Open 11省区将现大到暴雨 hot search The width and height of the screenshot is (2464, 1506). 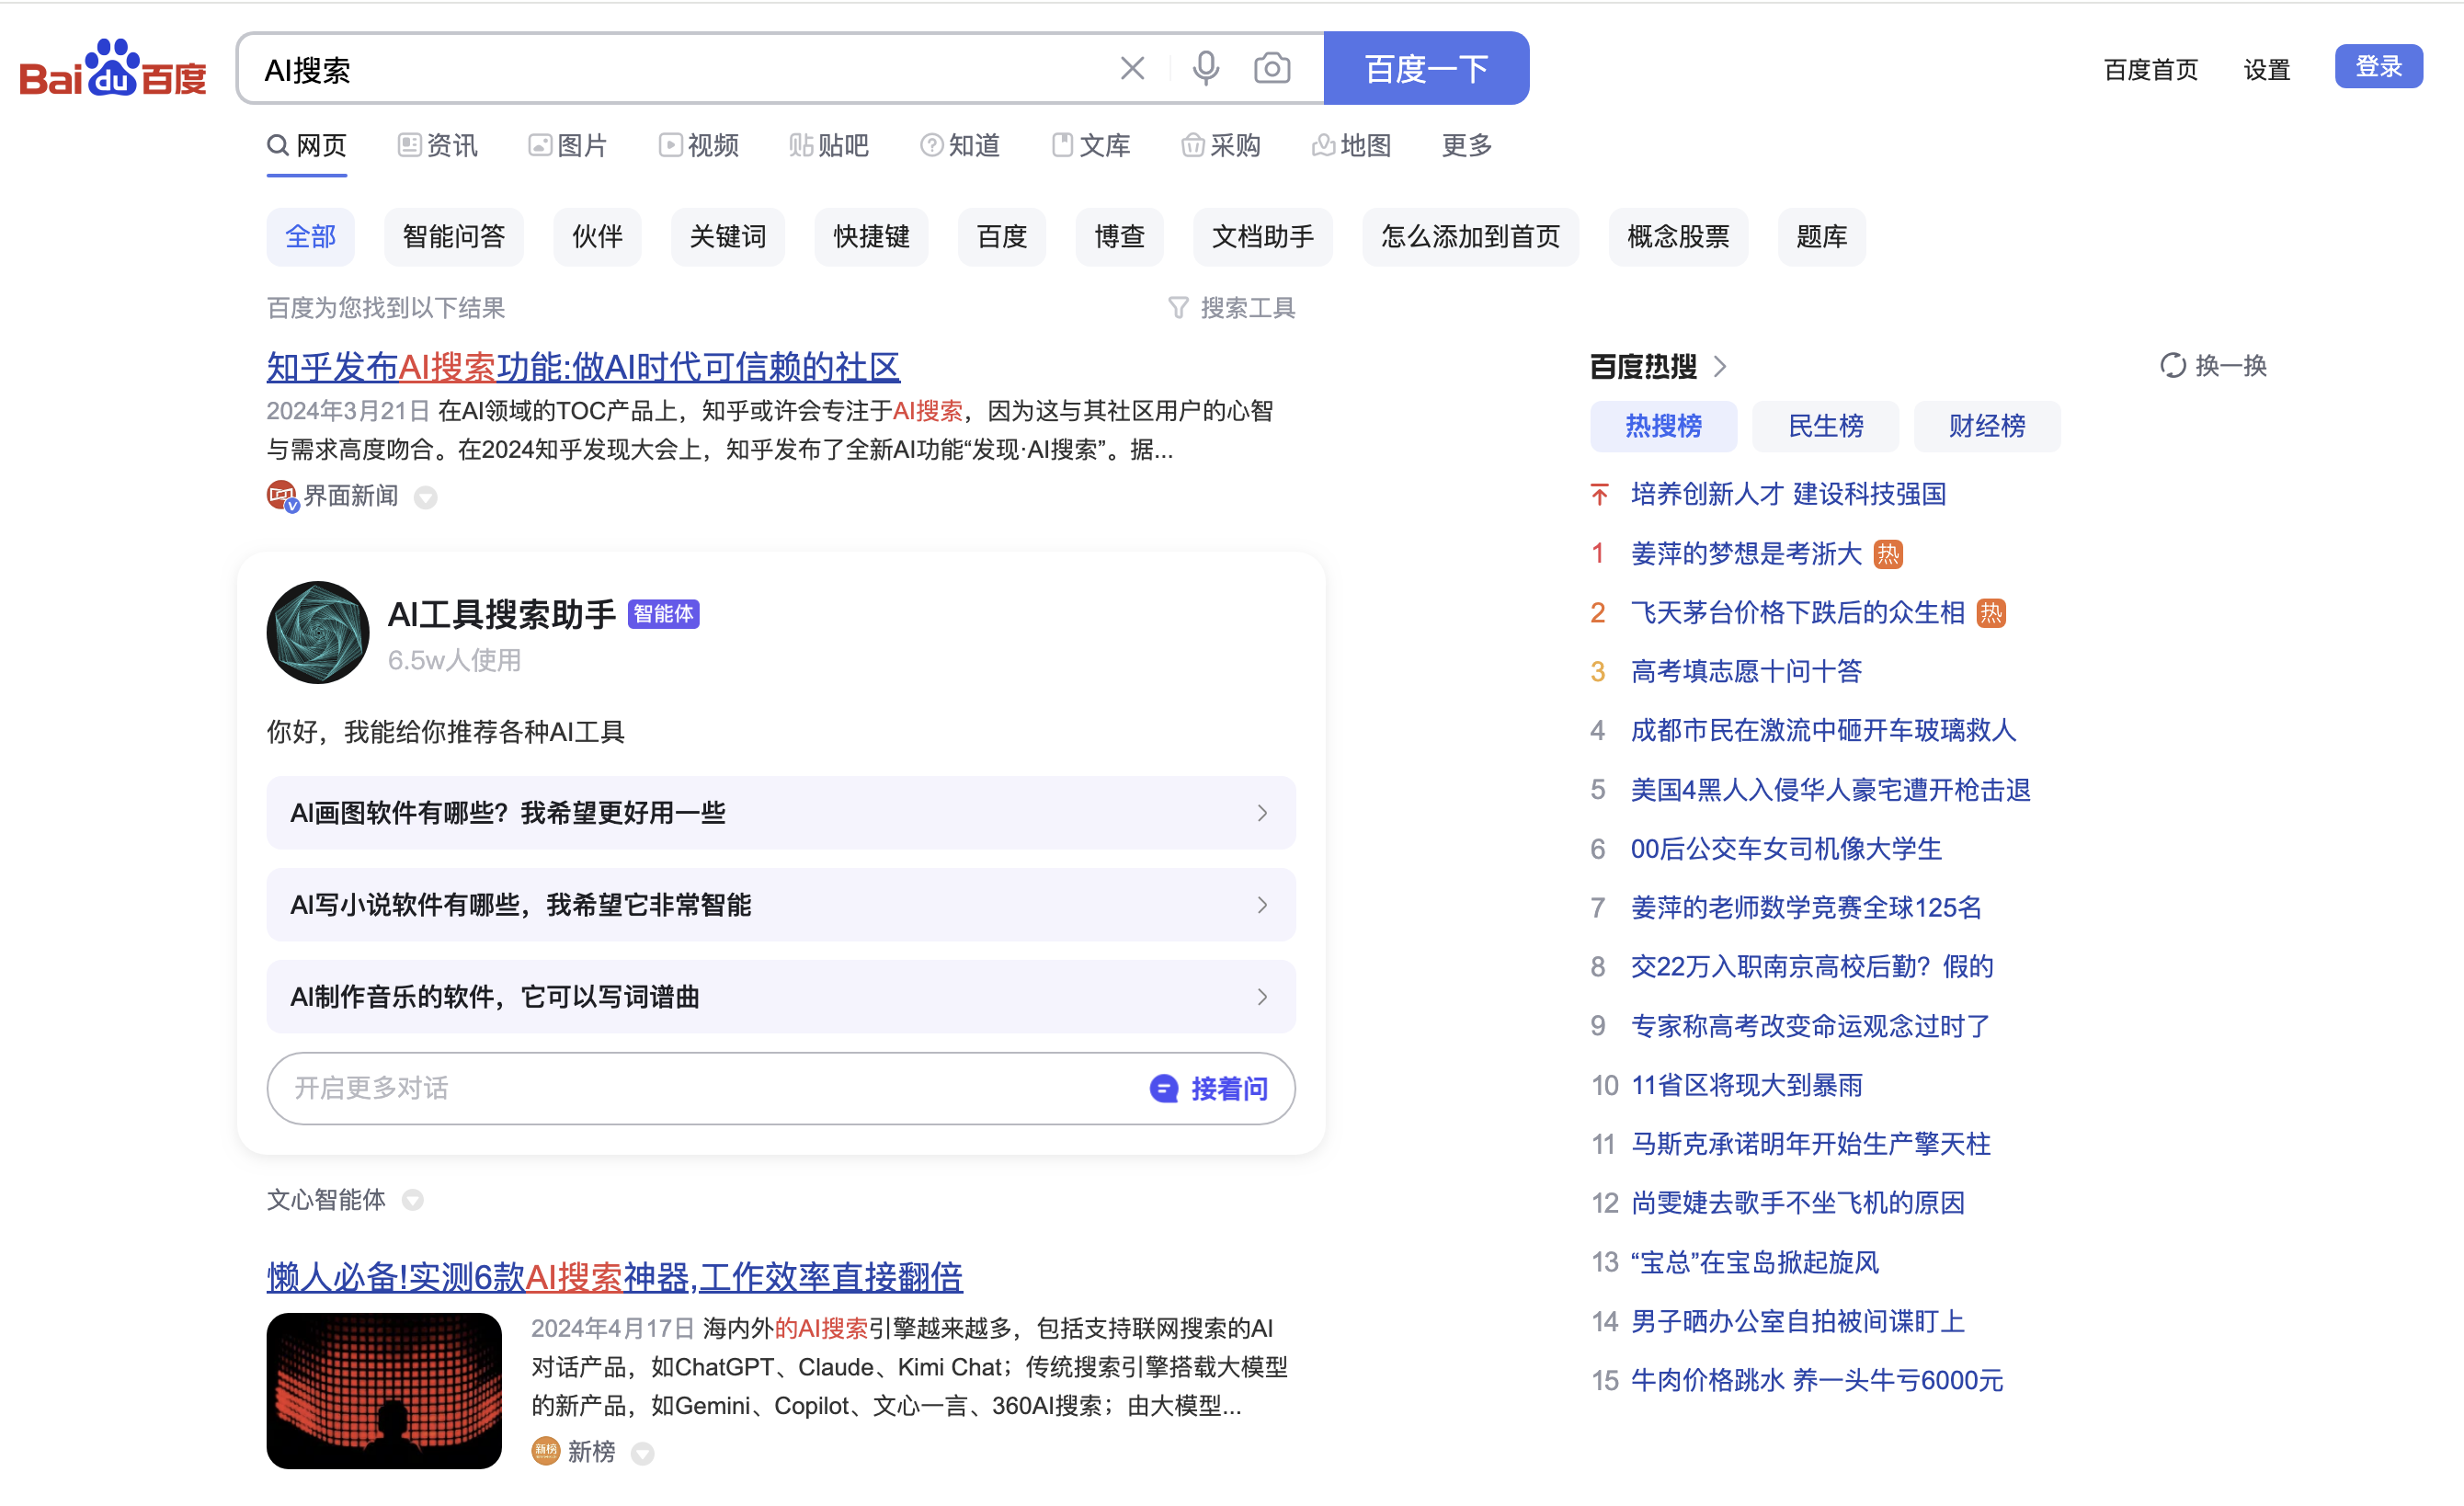[x=1747, y=1085]
